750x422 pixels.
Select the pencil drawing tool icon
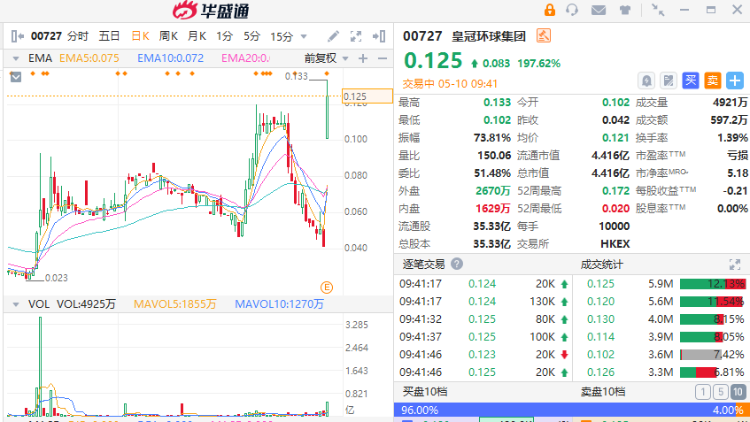[x=333, y=36]
